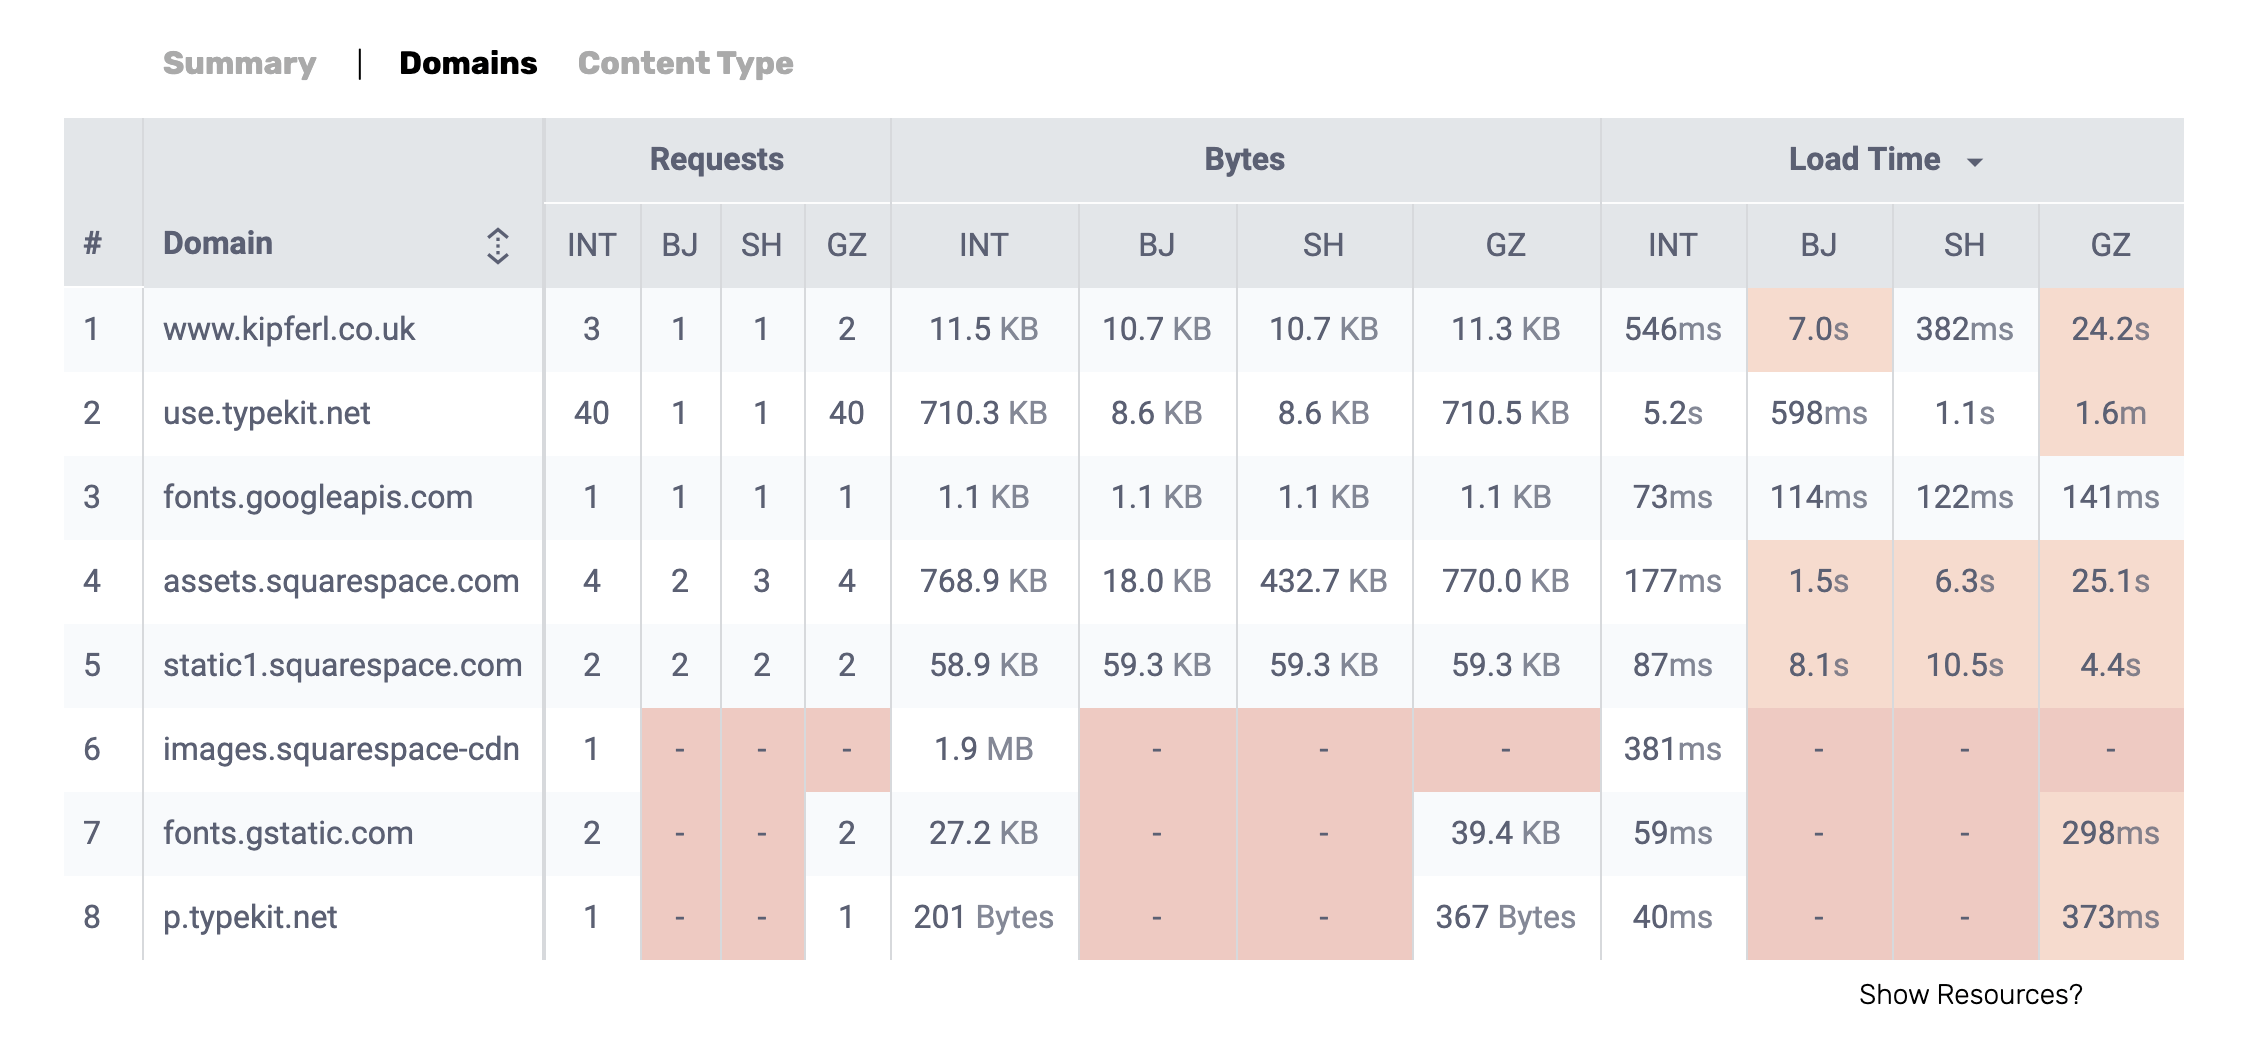Click the 8.1s load time cell
Viewport: 2260px width, 1060px height.
tap(1819, 665)
